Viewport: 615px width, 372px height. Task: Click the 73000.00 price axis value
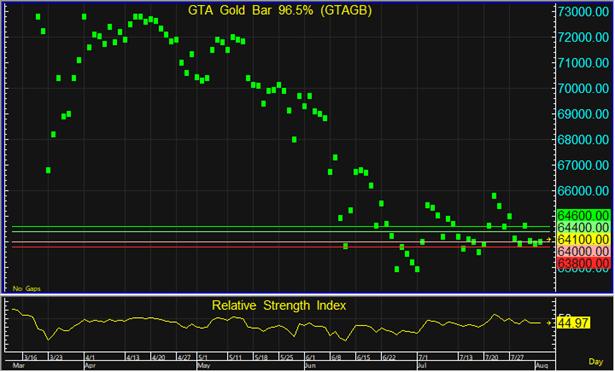point(583,12)
